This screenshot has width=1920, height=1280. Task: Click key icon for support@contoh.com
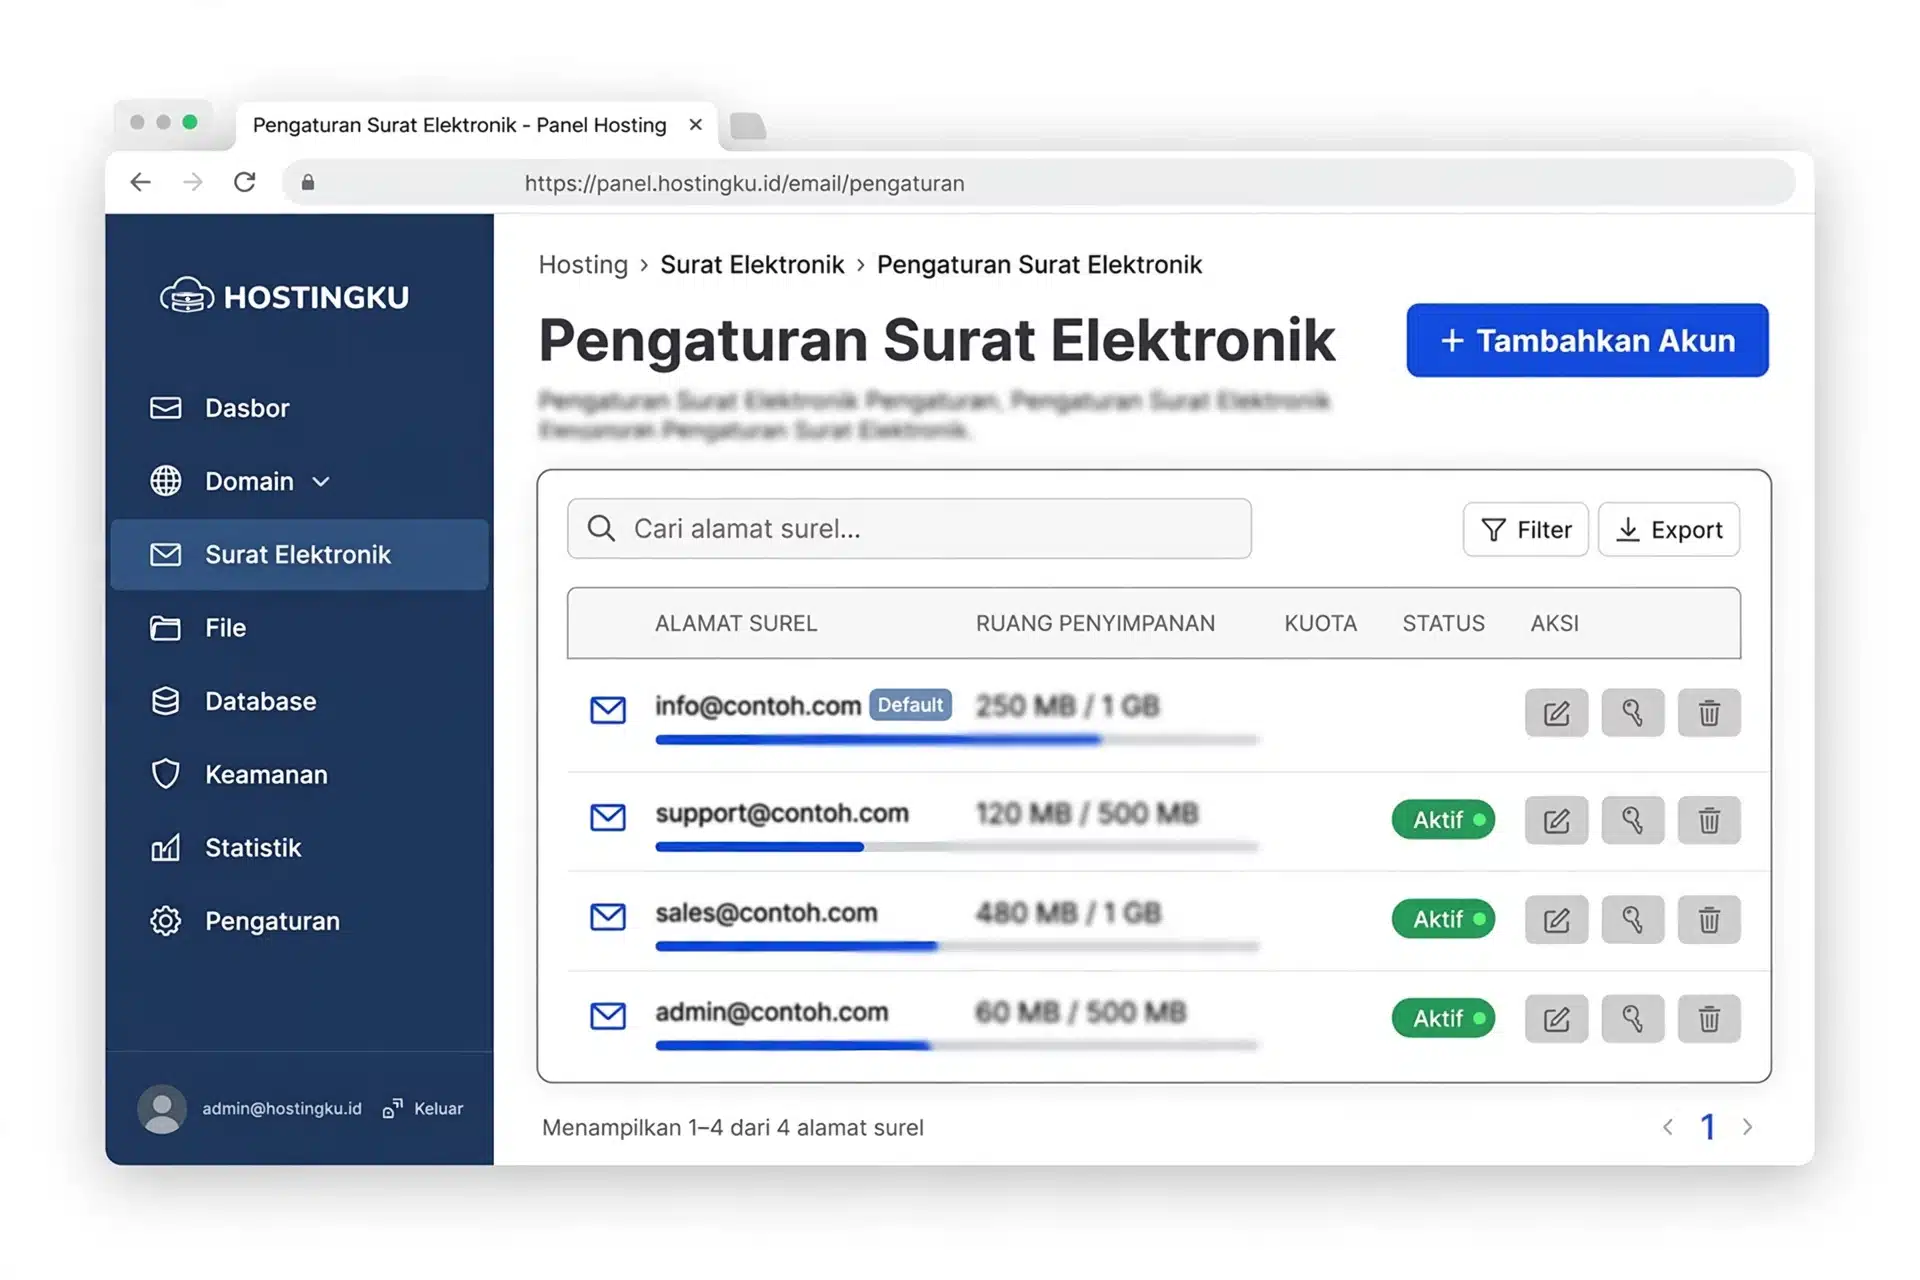[x=1632, y=820]
